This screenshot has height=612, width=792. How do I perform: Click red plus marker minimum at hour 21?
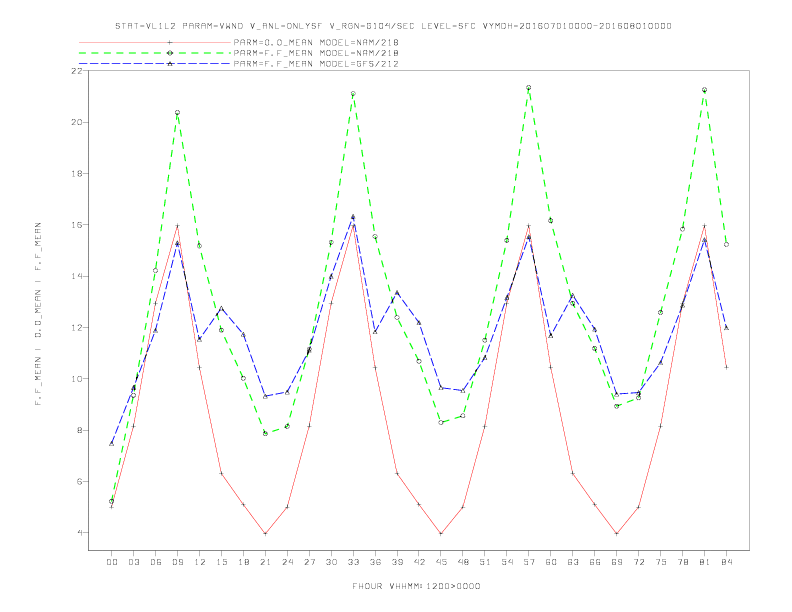click(265, 533)
